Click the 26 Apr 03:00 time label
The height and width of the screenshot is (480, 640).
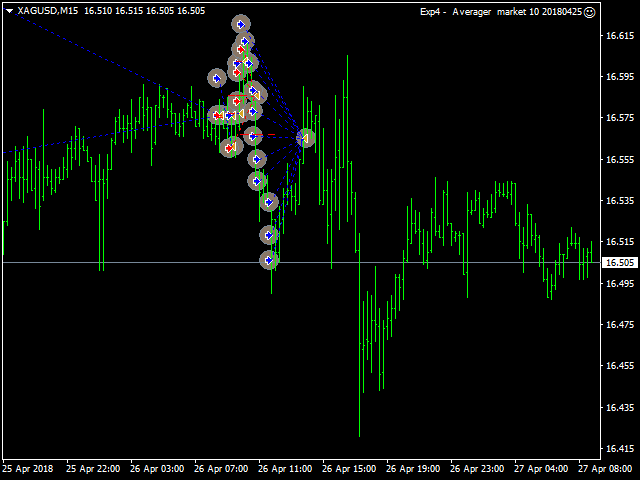point(157,469)
